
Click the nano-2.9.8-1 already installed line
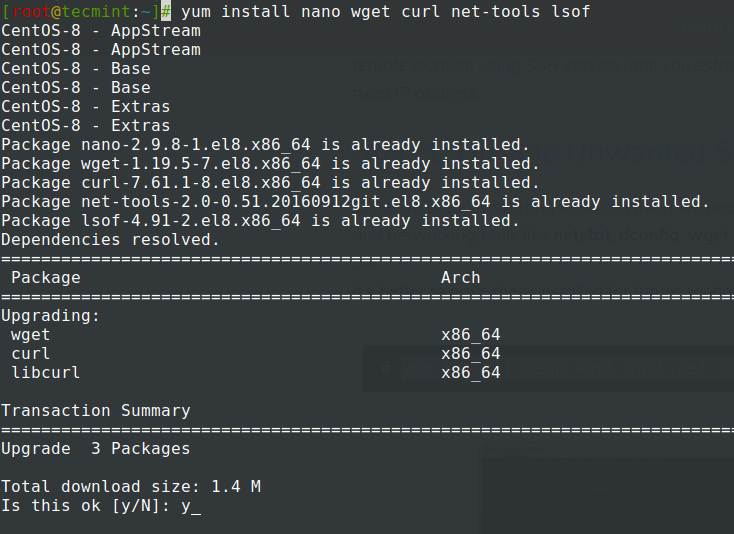[x=265, y=145]
